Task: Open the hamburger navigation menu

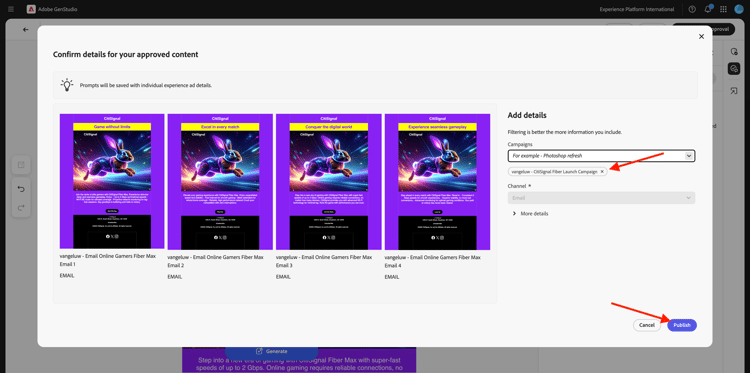Action: (x=11, y=9)
